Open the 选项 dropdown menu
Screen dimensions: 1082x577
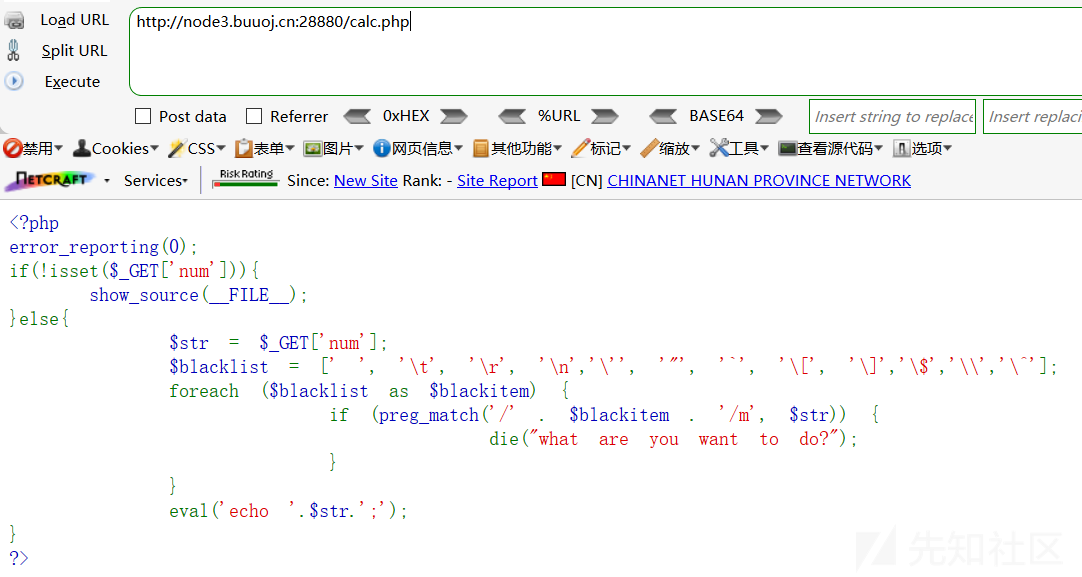tap(947, 148)
